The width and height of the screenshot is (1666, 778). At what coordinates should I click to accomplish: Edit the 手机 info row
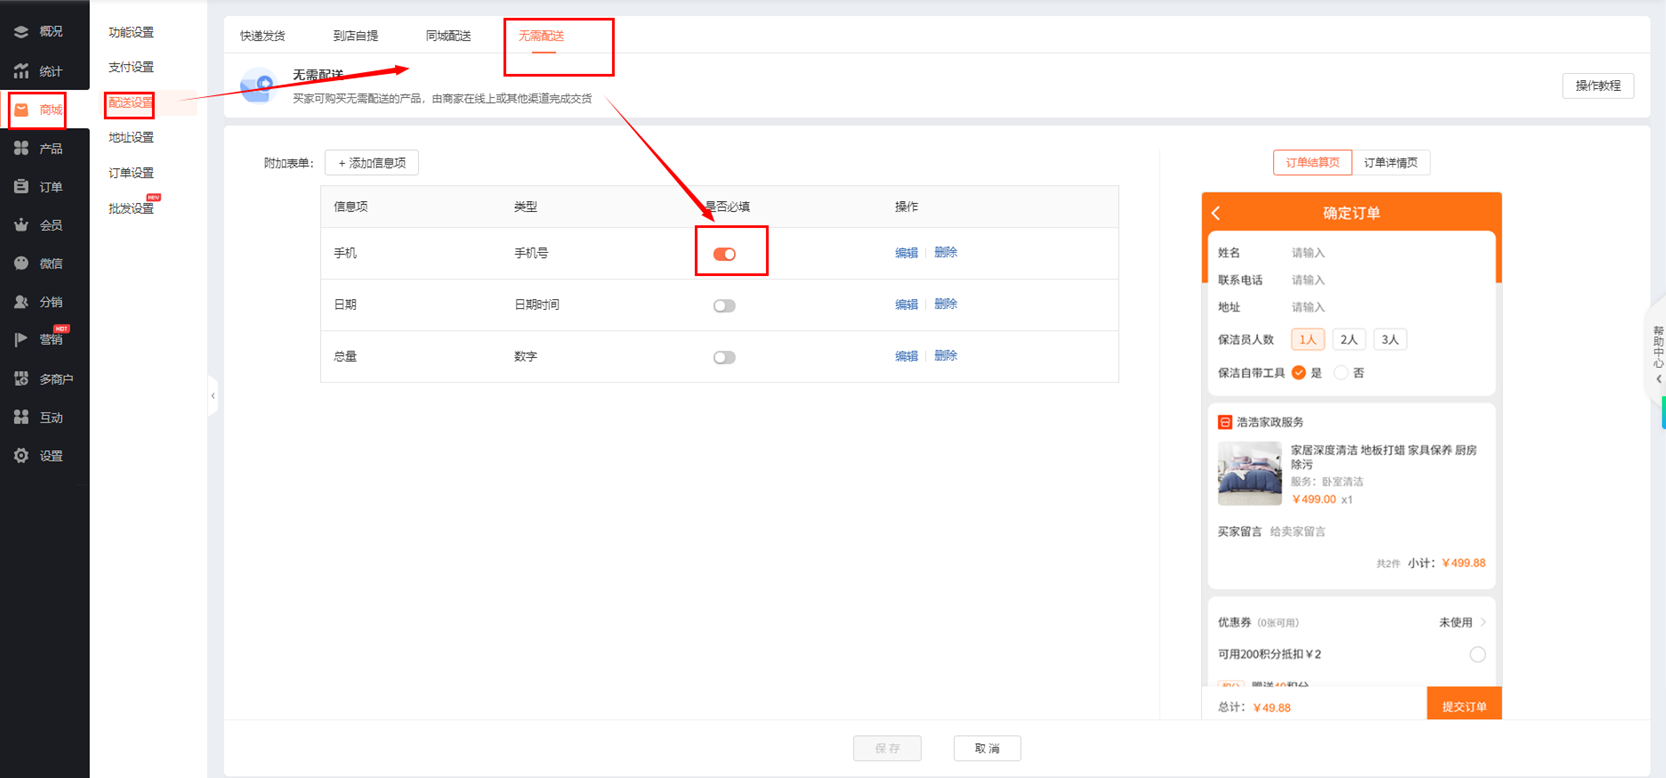[x=907, y=253]
